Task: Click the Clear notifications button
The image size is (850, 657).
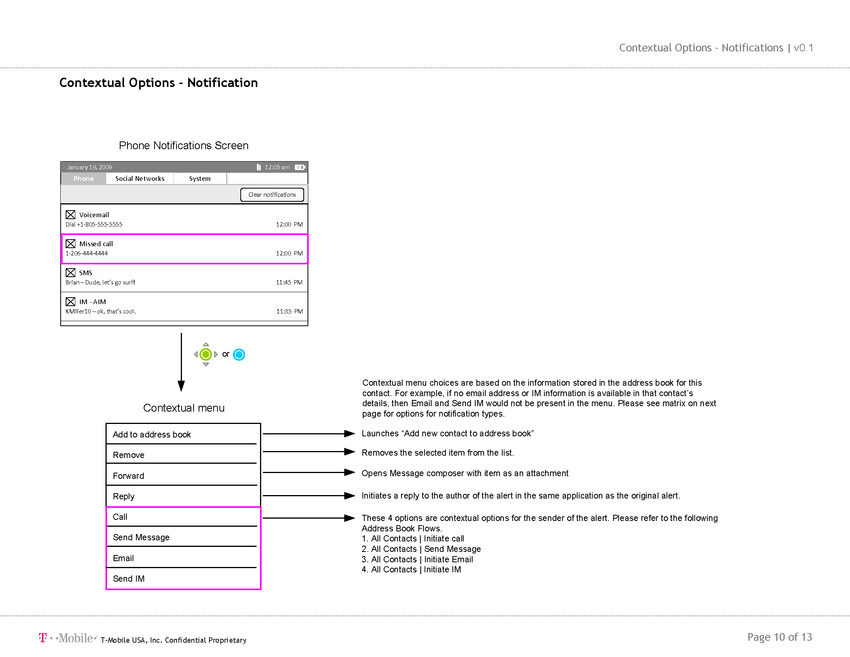Action: pyautogui.click(x=272, y=195)
